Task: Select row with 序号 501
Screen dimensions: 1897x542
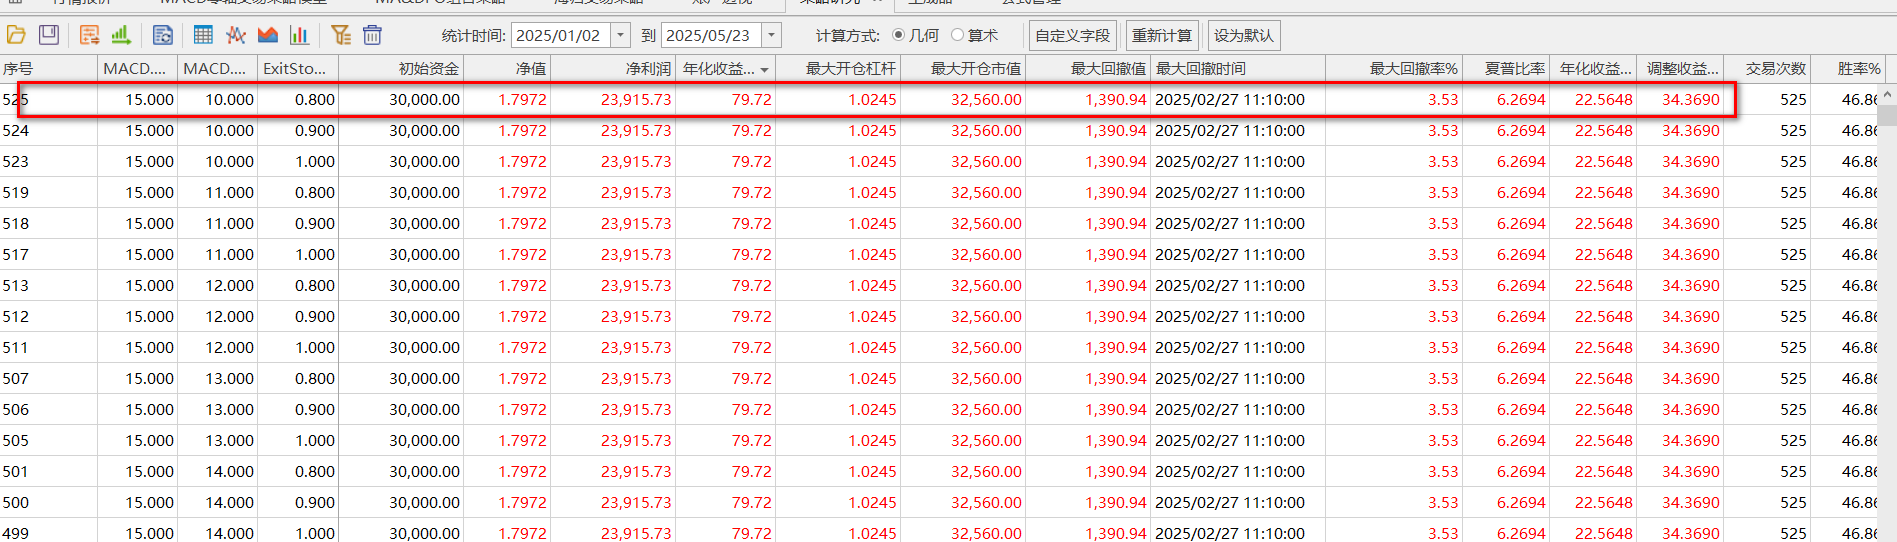Action: point(939,472)
